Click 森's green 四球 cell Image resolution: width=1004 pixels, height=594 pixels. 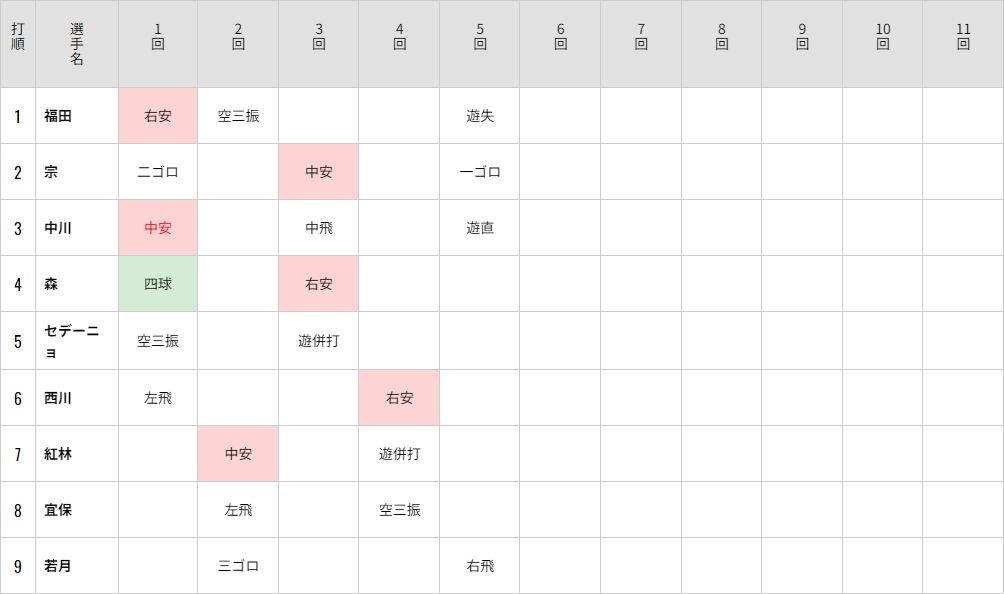(x=158, y=284)
